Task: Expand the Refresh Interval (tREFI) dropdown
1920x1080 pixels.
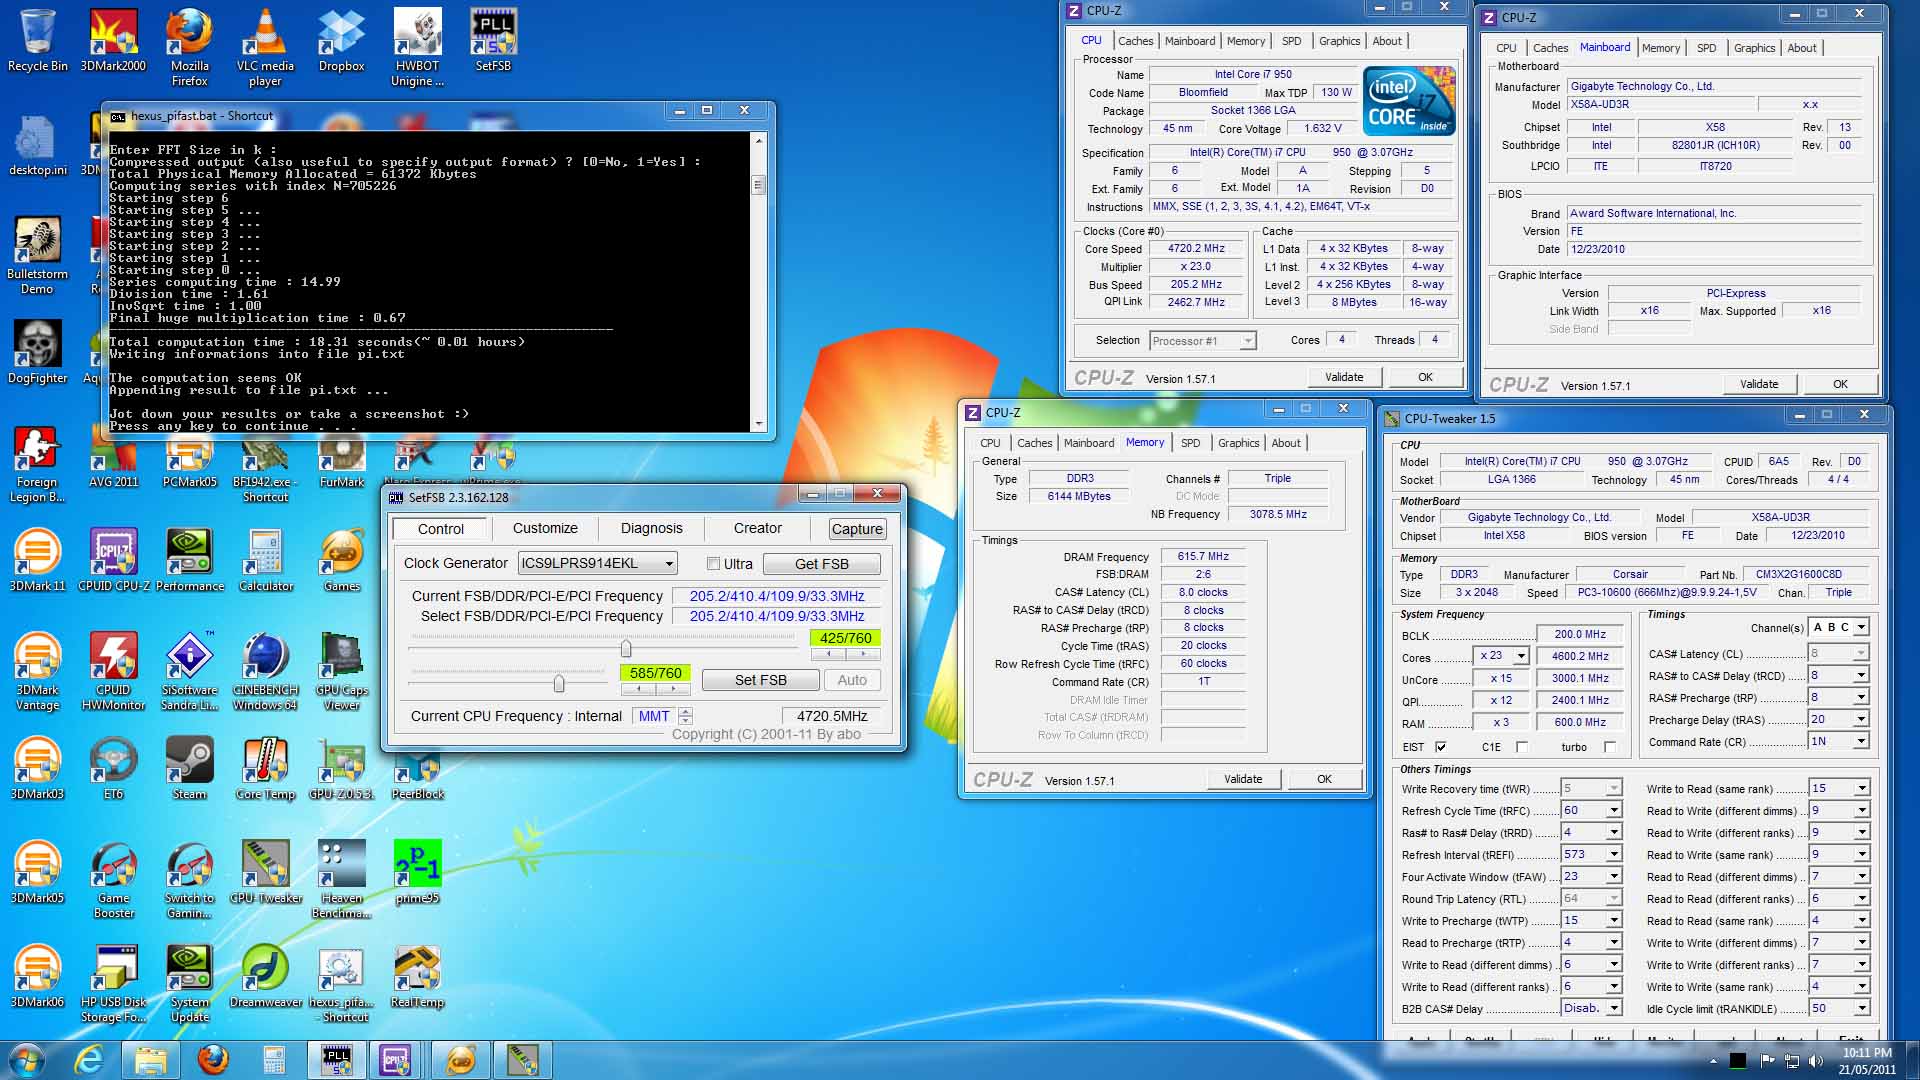Action: (1613, 854)
